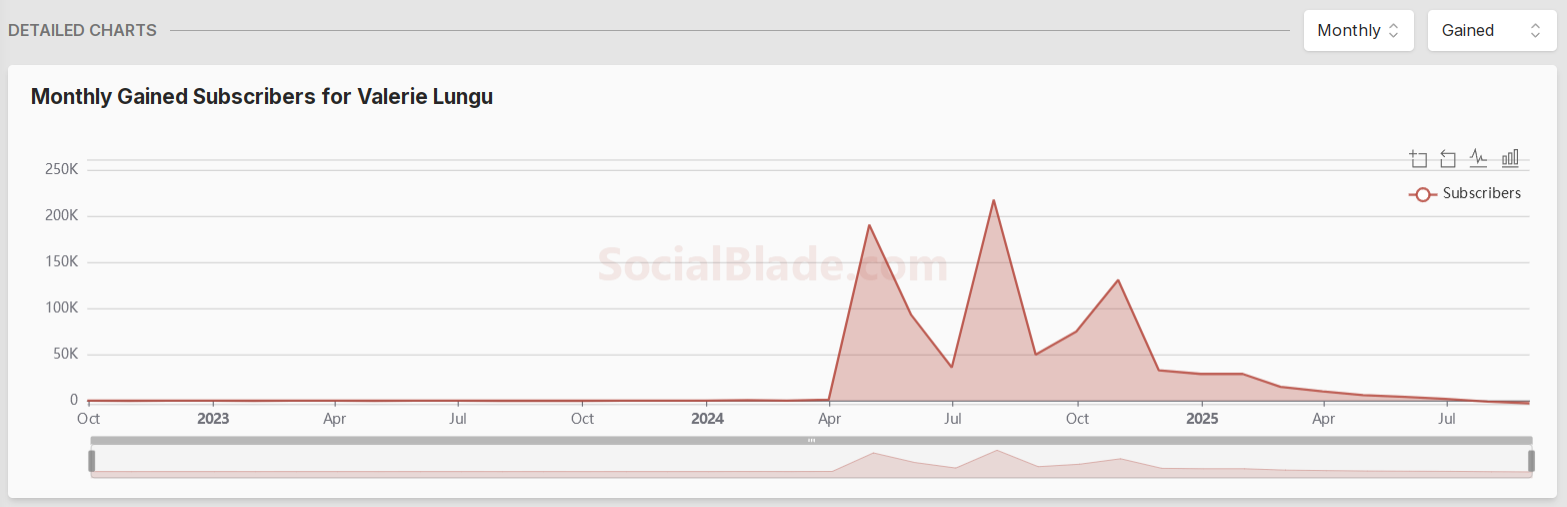Switch chart to line view icon
Image resolution: width=1567 pixels, height=507 pixels.
(x=1478, y=158)
